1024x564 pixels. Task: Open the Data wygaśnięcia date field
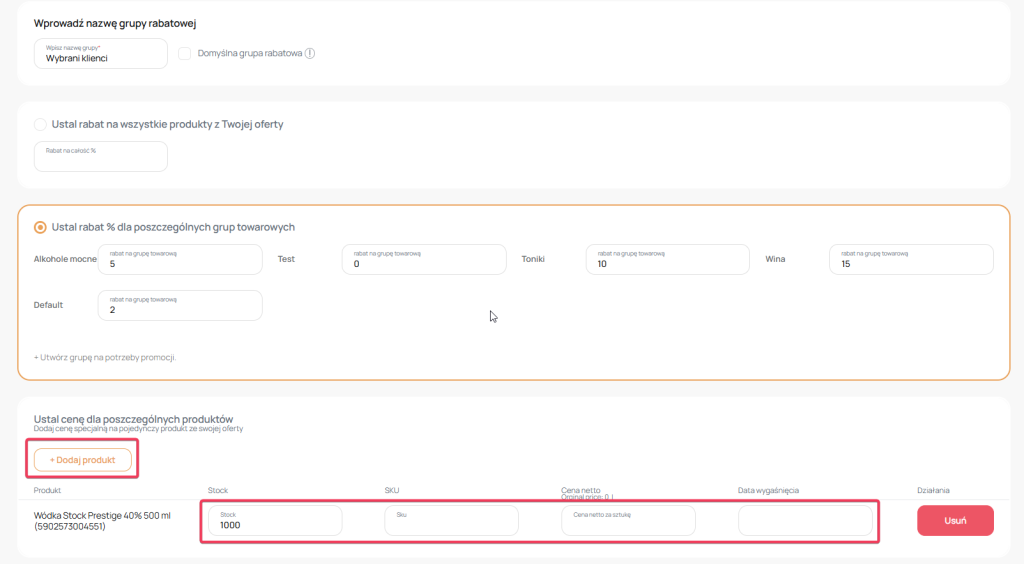(805, 521)
